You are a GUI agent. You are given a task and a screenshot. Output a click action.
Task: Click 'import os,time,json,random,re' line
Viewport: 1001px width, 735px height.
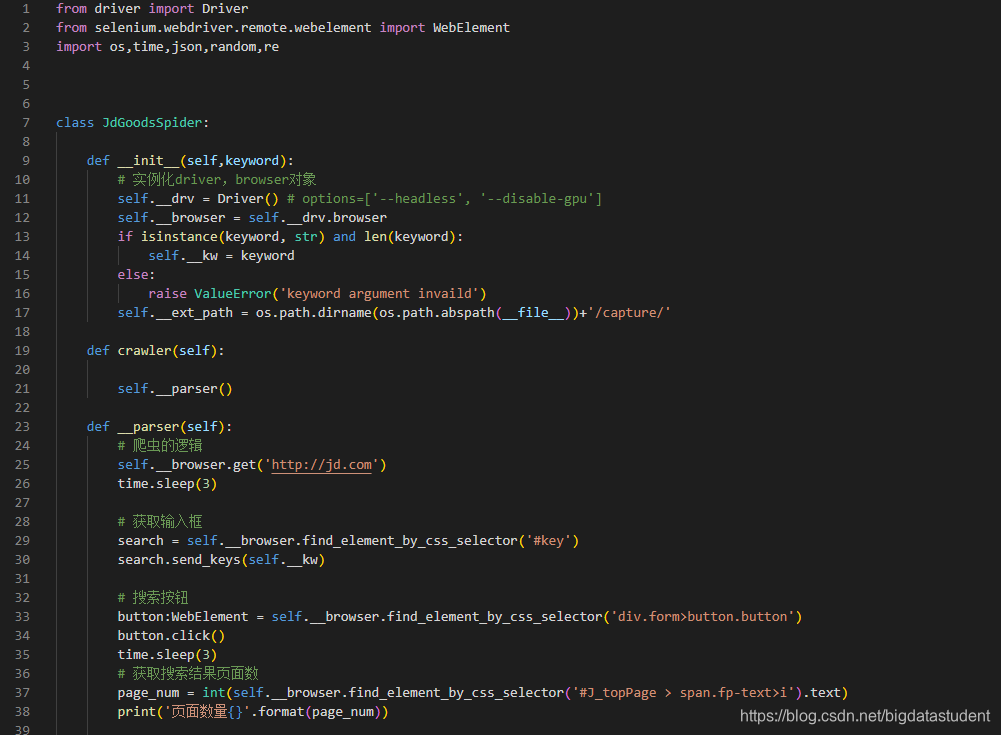pos(167,47)
